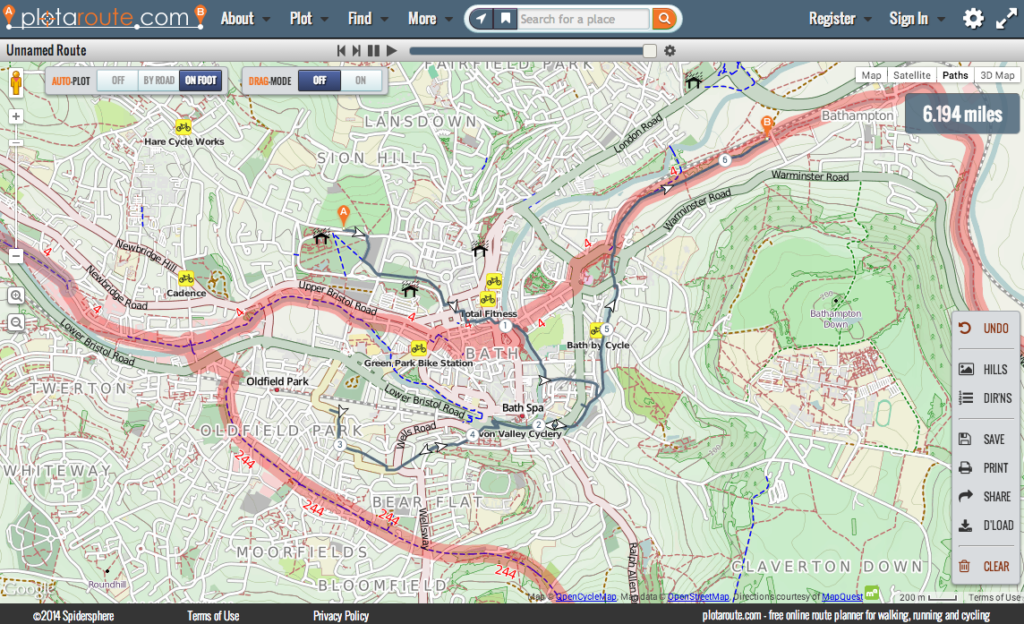Switch to the Satellite view tab

point(912,75)
